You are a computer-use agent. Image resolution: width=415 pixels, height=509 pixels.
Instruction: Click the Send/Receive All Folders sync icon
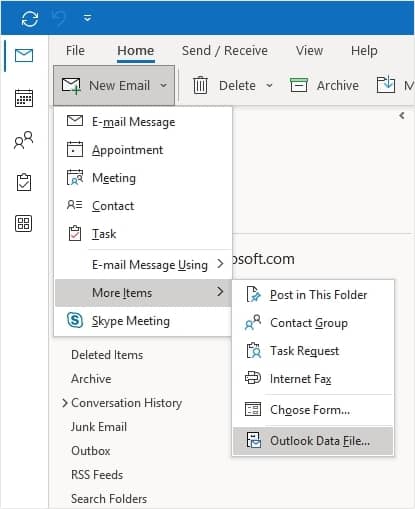(30, 18)
